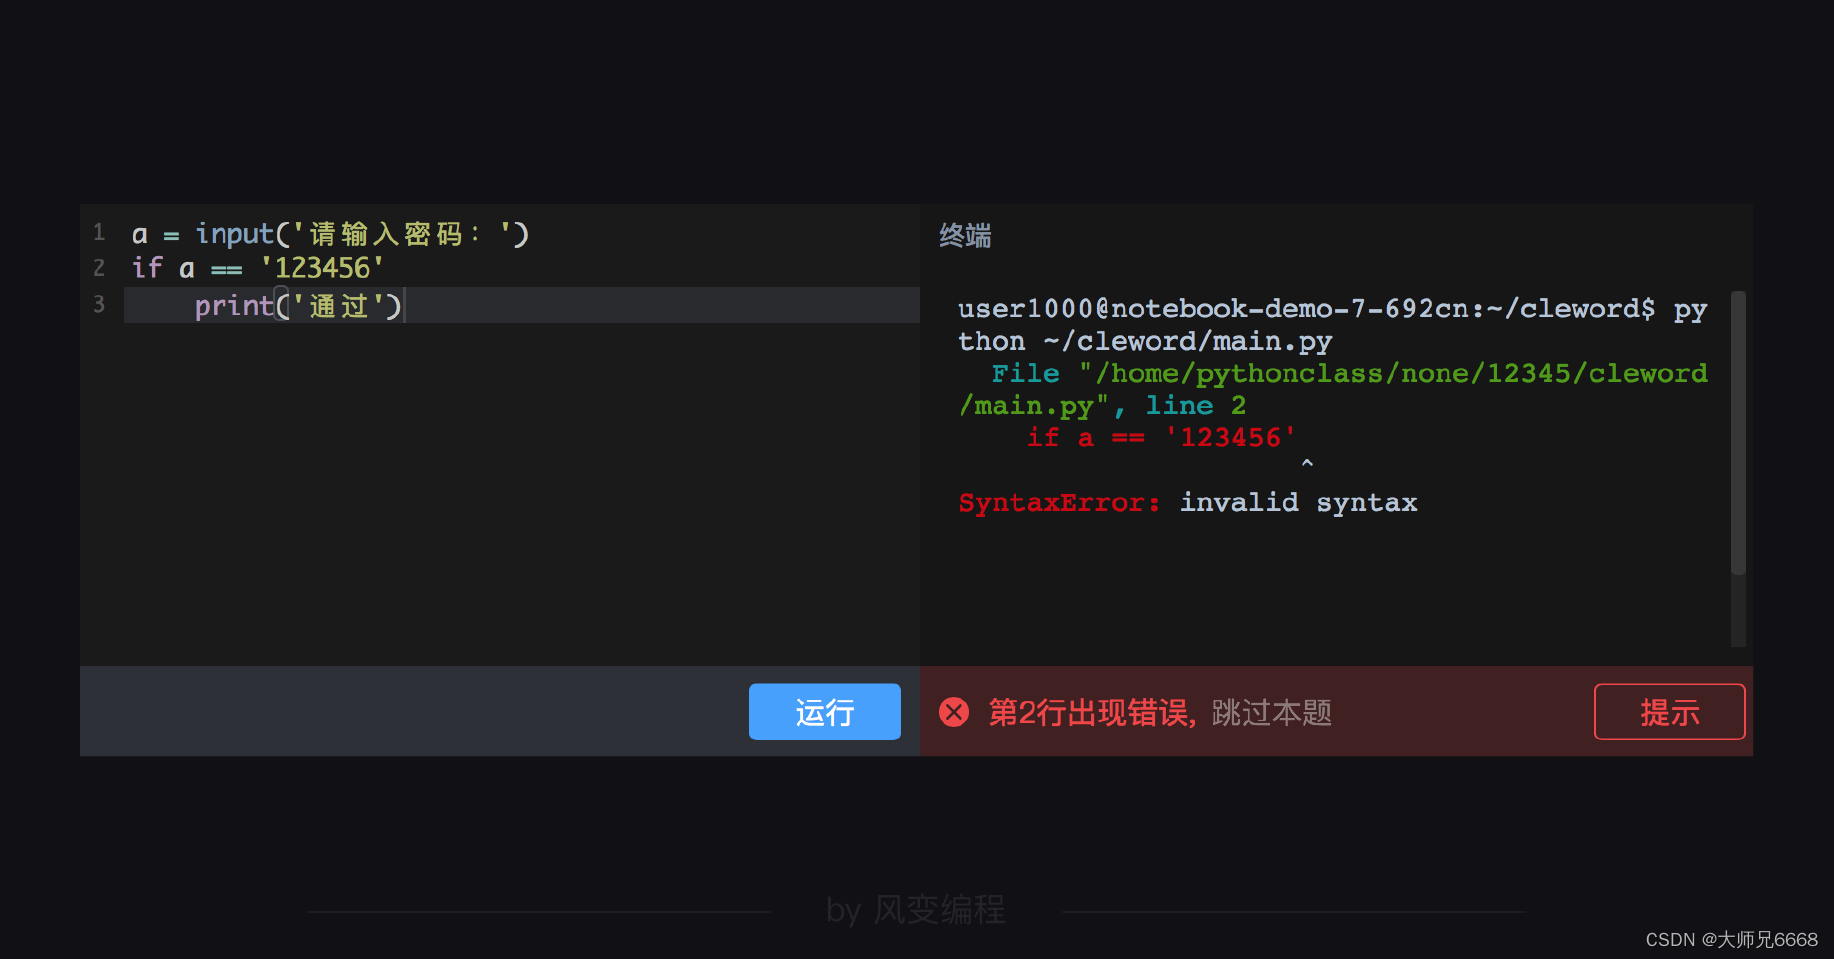Click code line 3 print('通过')

(x=298, y=305)
